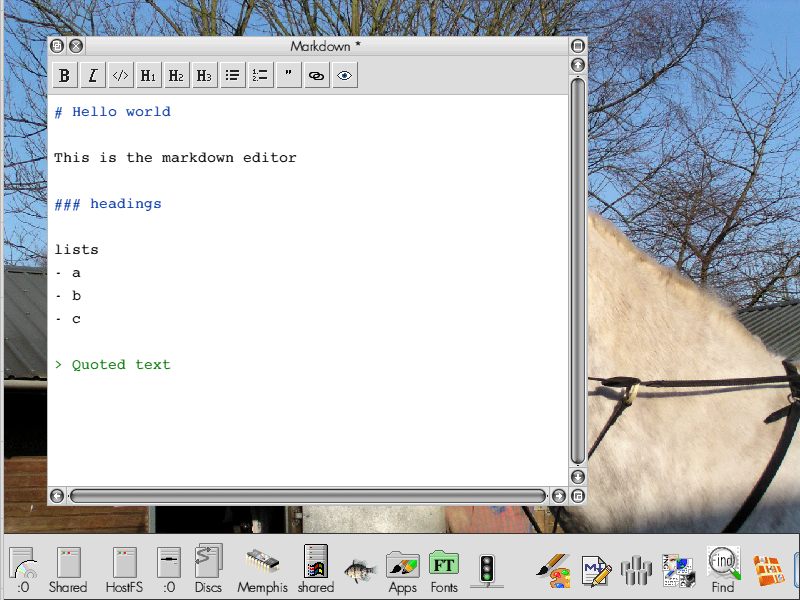Insert inline code with the </> button
800x600 pixels.
coord(121,76)
